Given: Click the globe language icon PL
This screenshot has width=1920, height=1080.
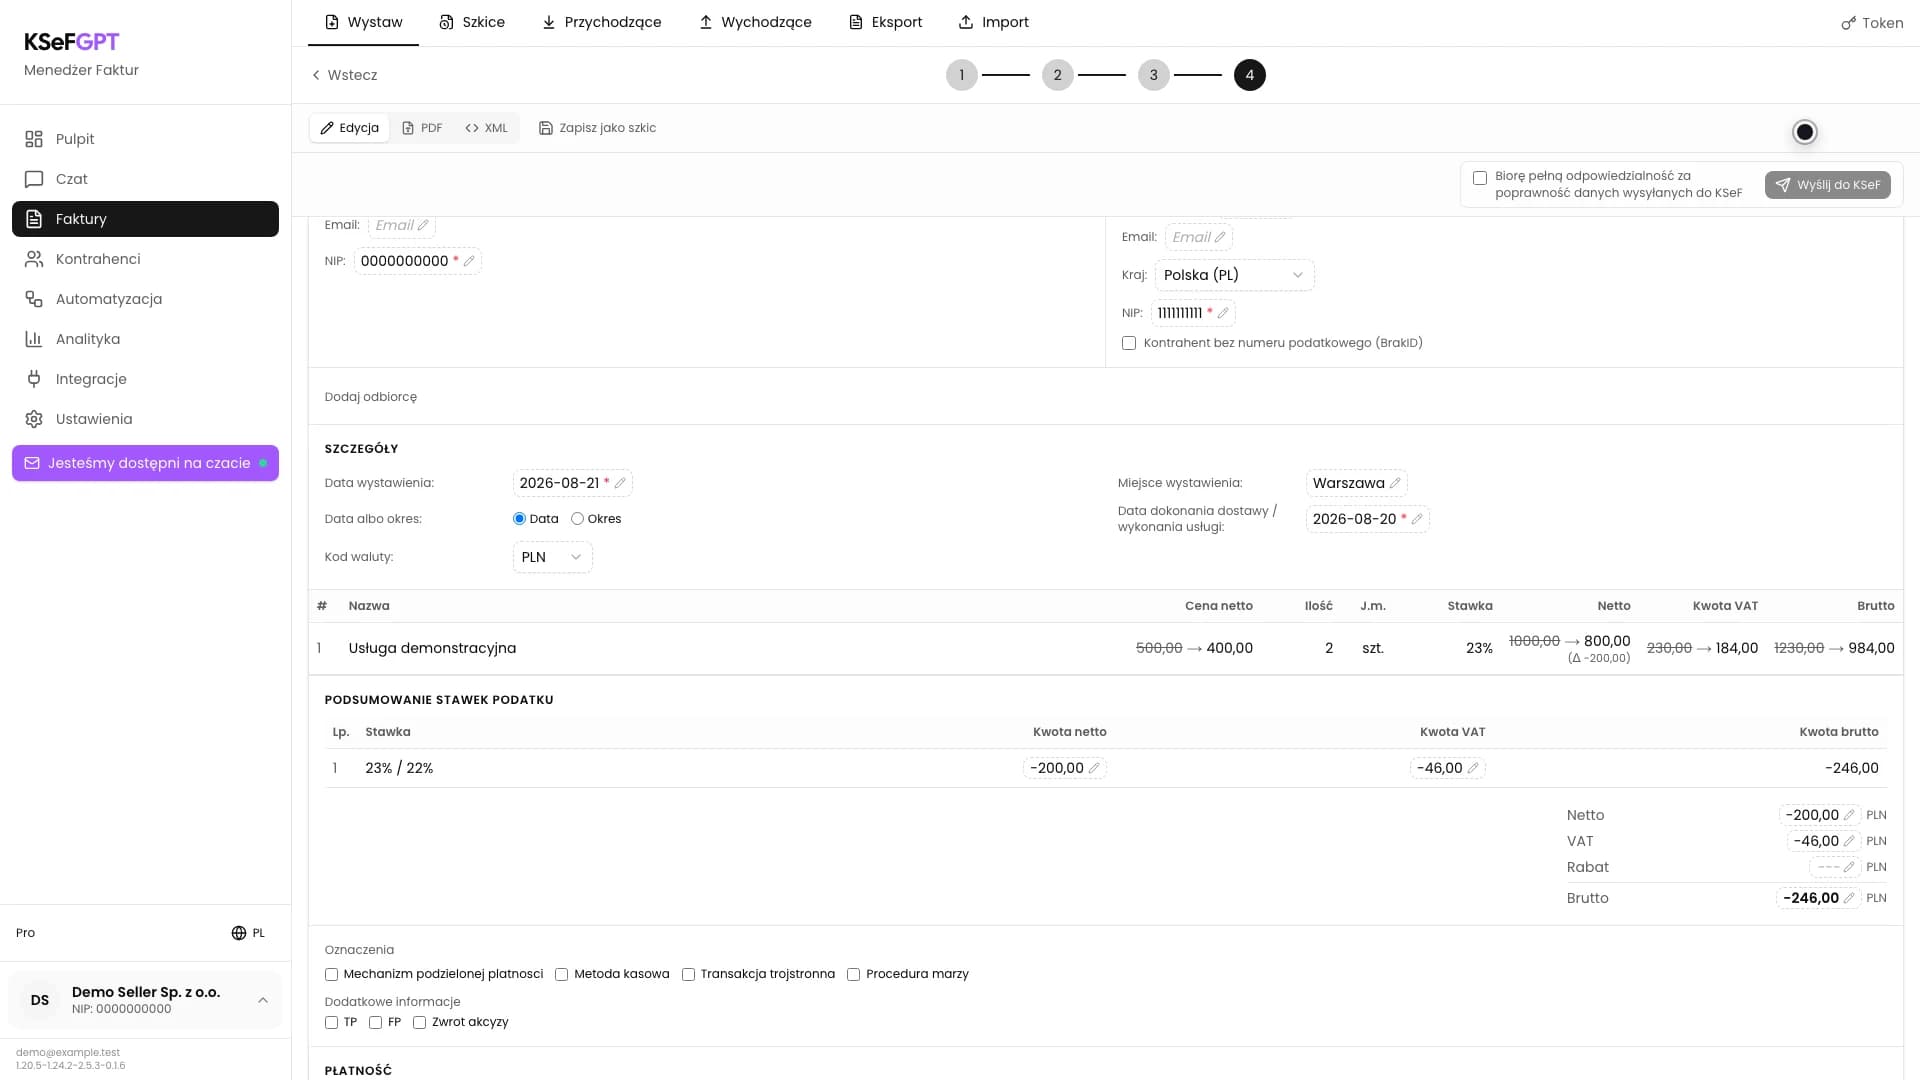Looking at the screenshot, I should click(x=239, y=933).
